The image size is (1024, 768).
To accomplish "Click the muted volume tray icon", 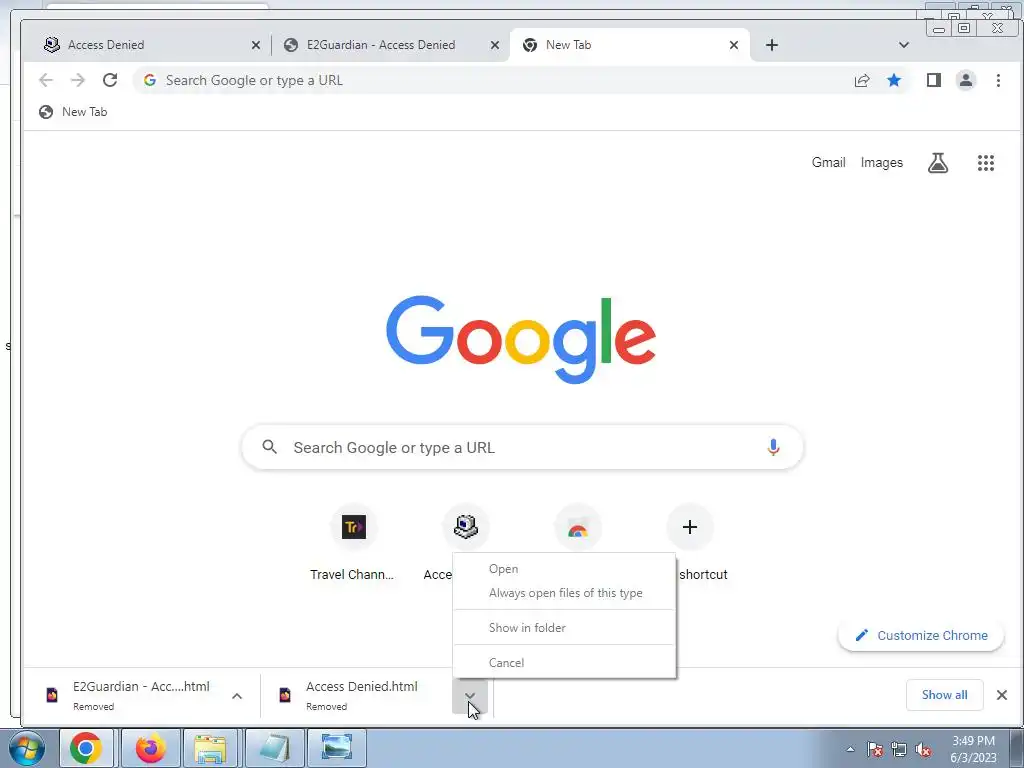I will click(923, 750).
